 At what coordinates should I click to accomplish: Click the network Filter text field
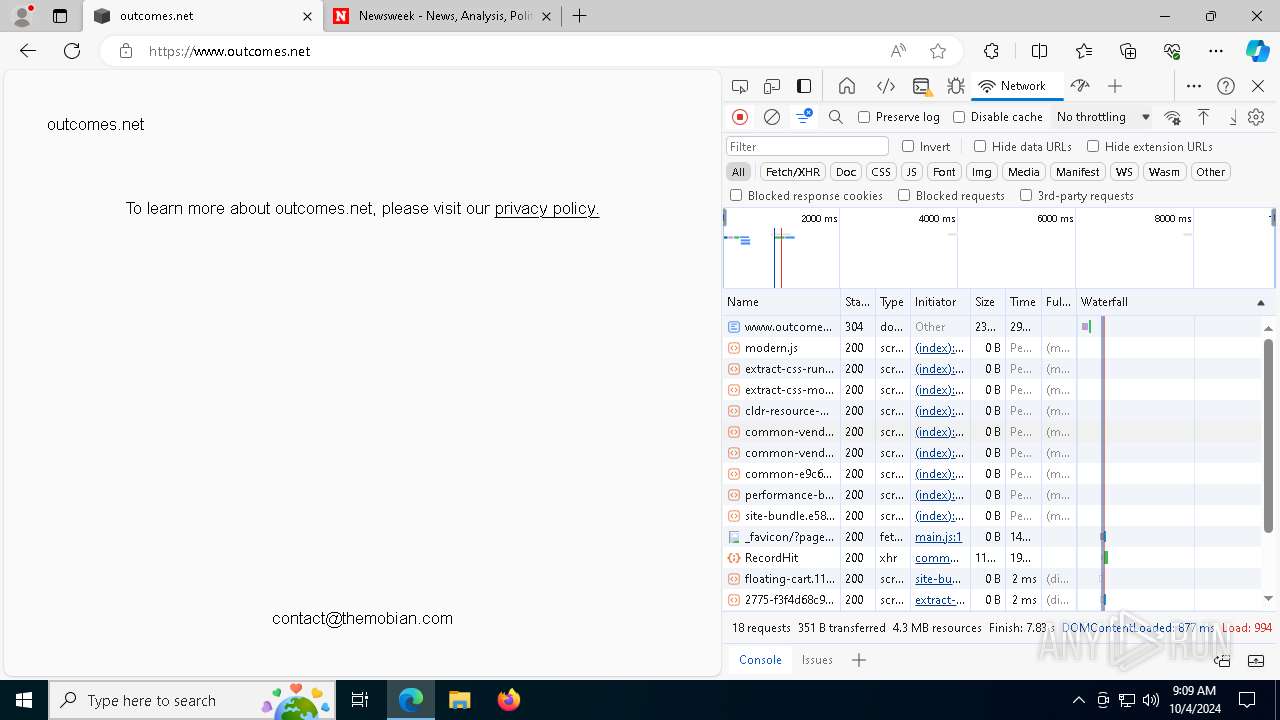807,146
